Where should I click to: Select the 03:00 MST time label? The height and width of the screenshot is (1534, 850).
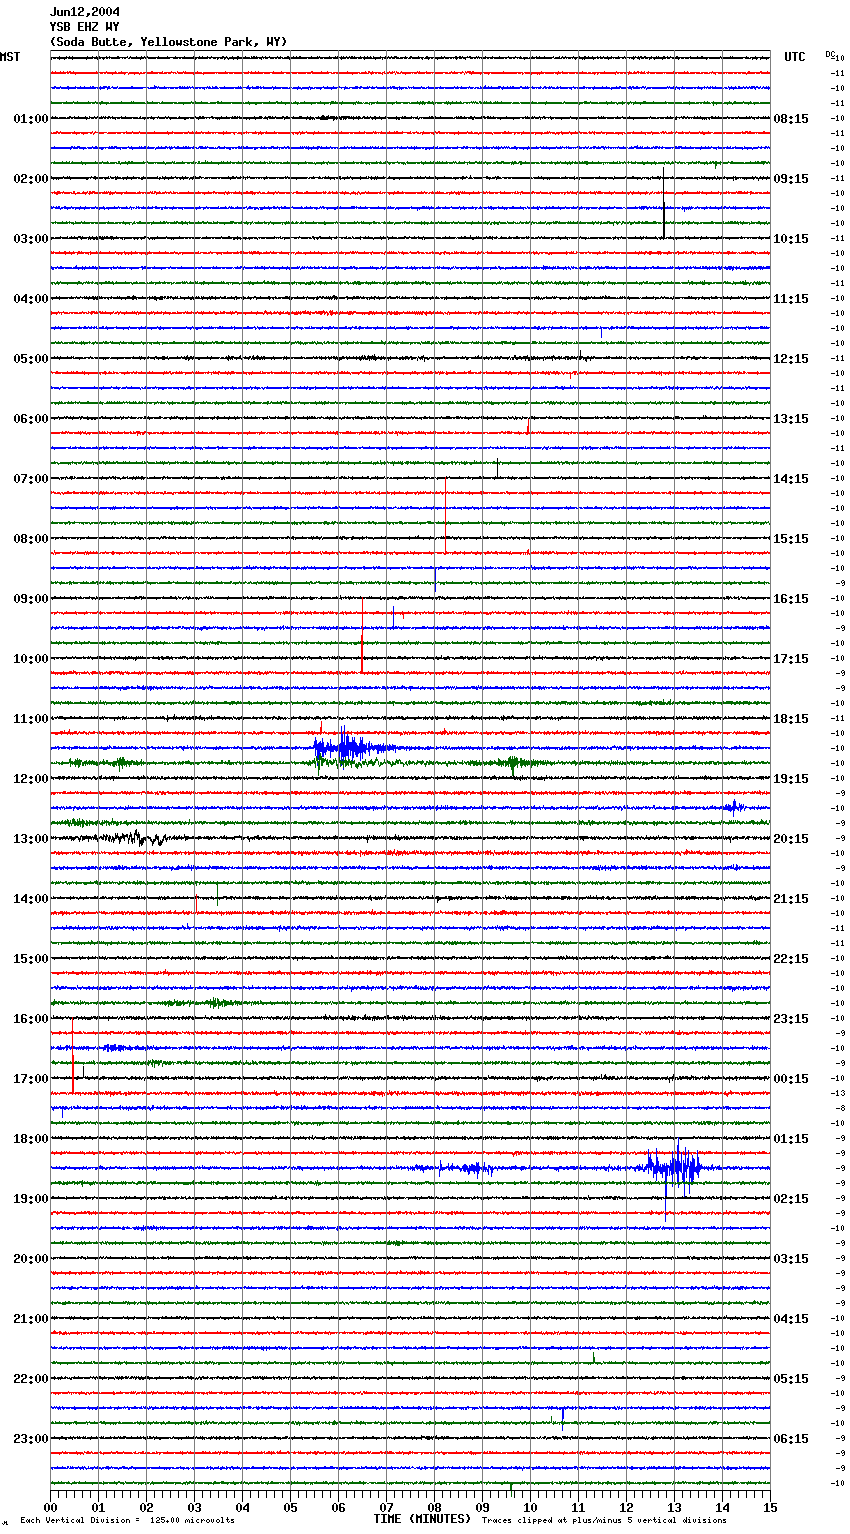click(31, 239)
